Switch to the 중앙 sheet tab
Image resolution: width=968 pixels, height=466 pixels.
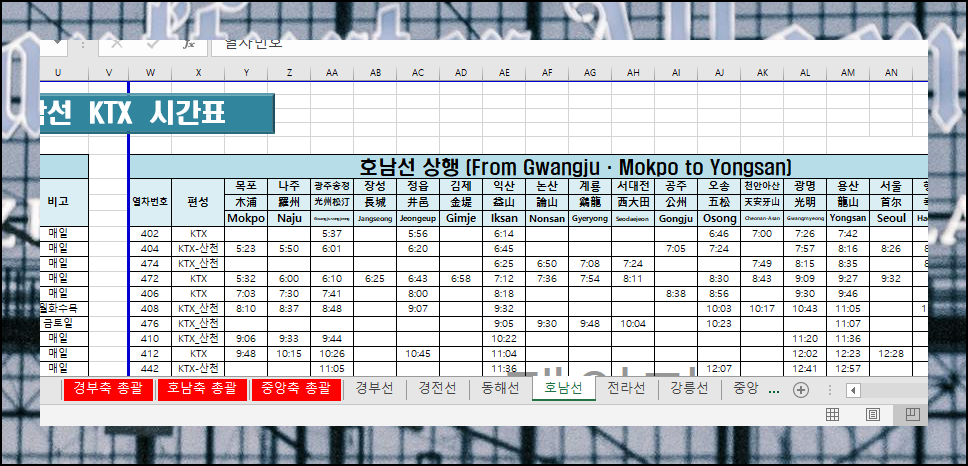pyautogui.click(x=745, y=389)
